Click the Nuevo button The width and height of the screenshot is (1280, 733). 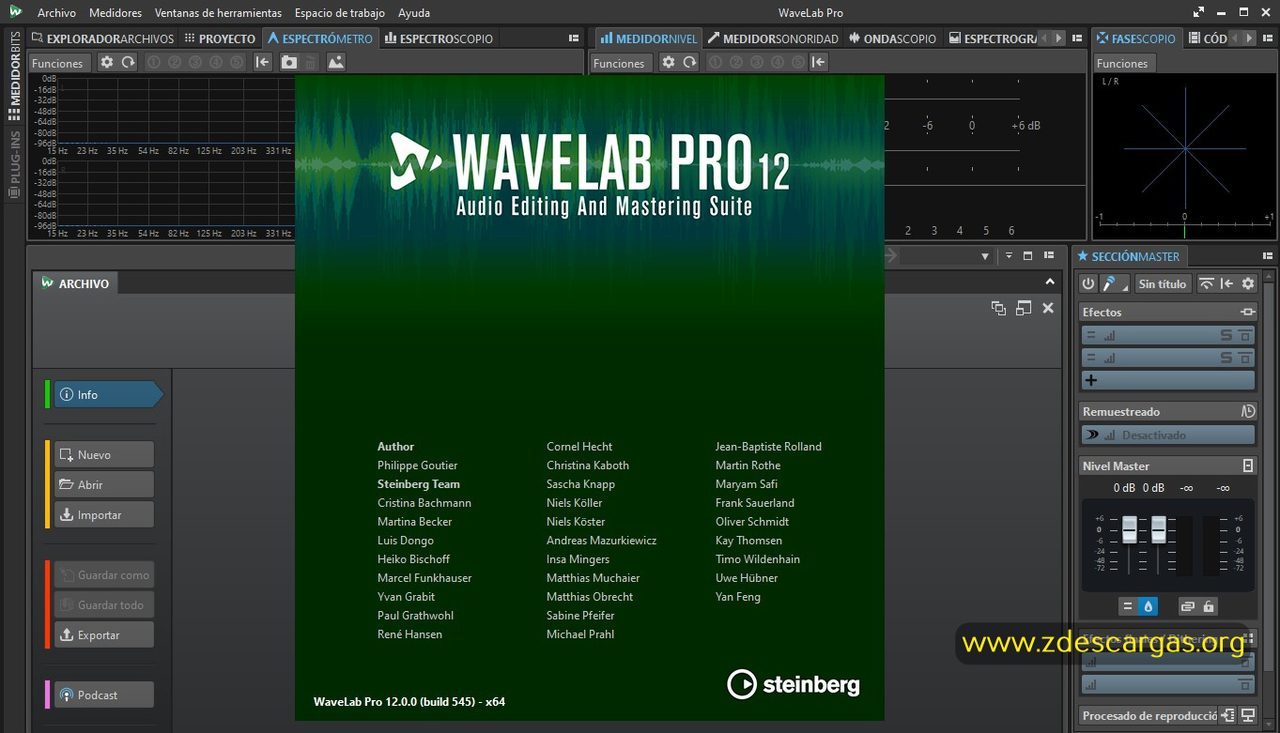click(104, 455)
